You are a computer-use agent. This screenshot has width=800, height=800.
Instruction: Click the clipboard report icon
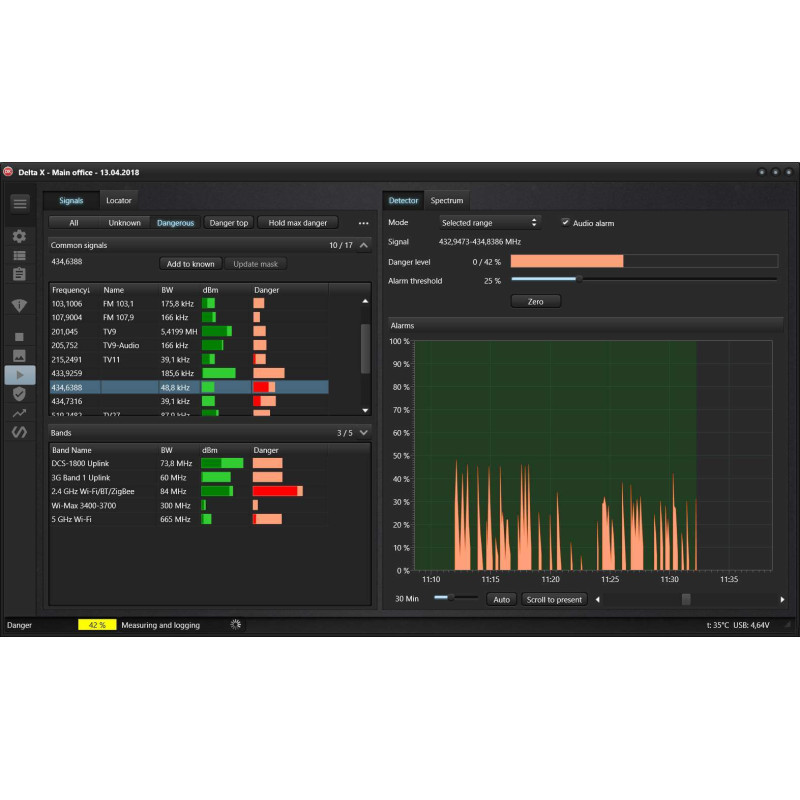(19, 274)
